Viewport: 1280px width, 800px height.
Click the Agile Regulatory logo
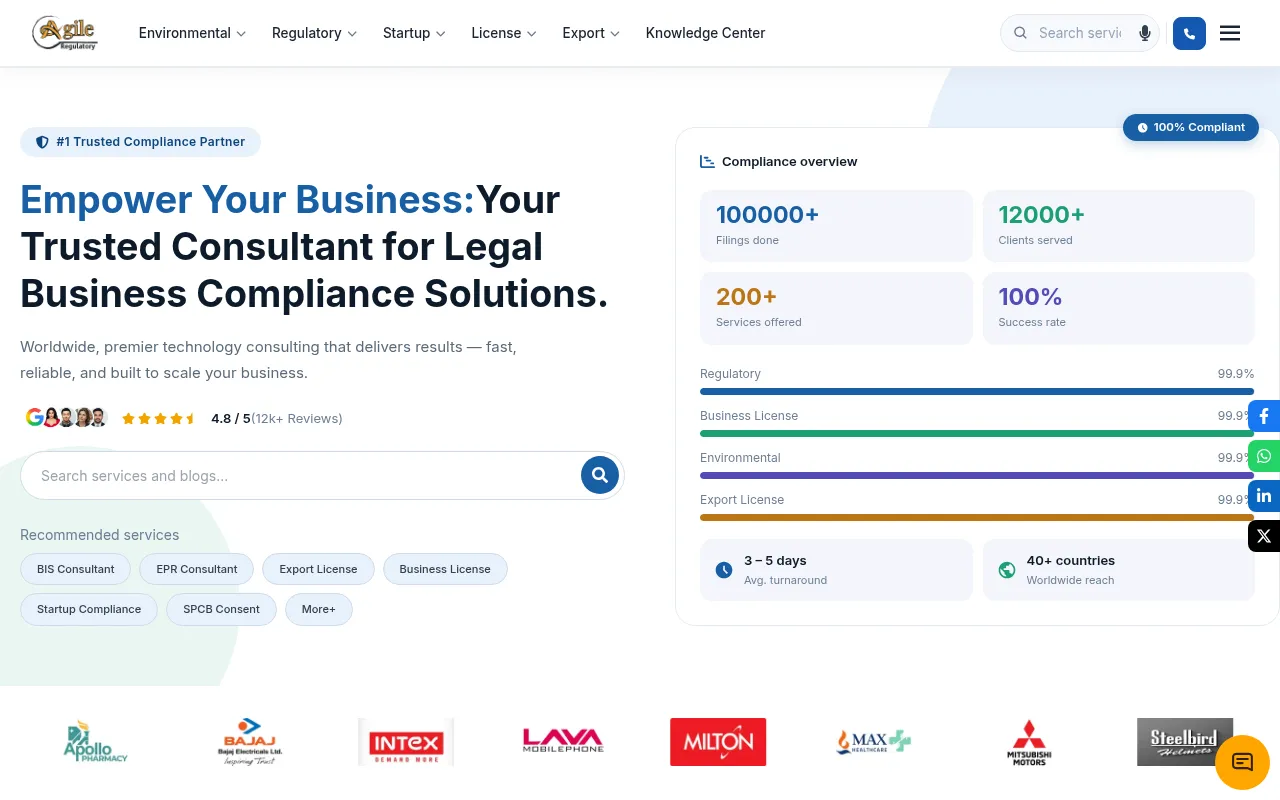[65, 33]
